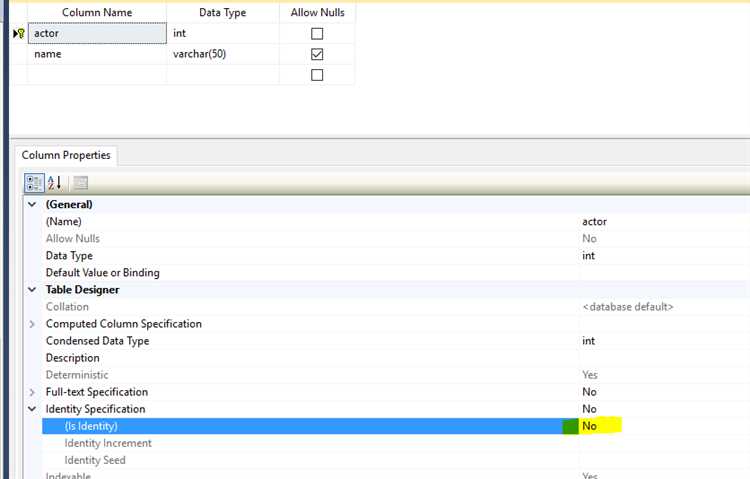Click the actor value of (Name) property
This screenshot has height=479, width=750.
pos(595,222)
